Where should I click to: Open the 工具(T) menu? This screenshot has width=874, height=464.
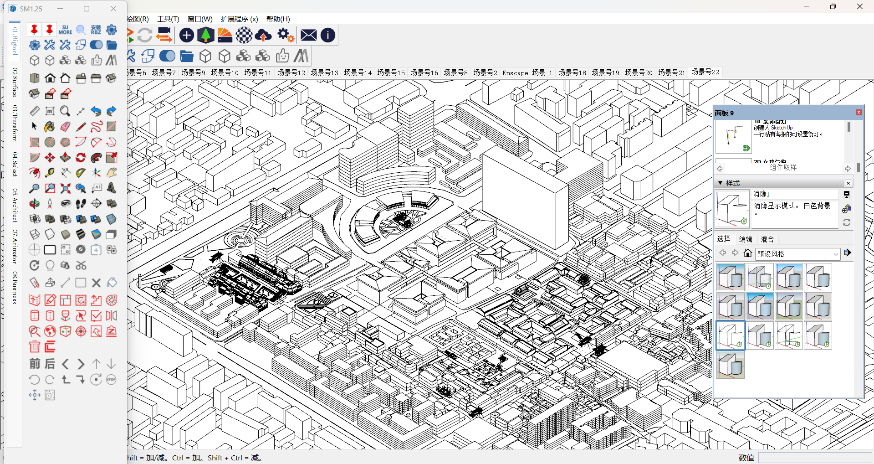[168, 18]
